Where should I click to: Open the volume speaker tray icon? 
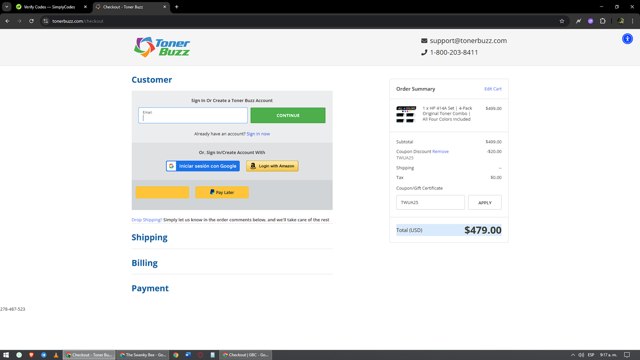click(581, 355)
